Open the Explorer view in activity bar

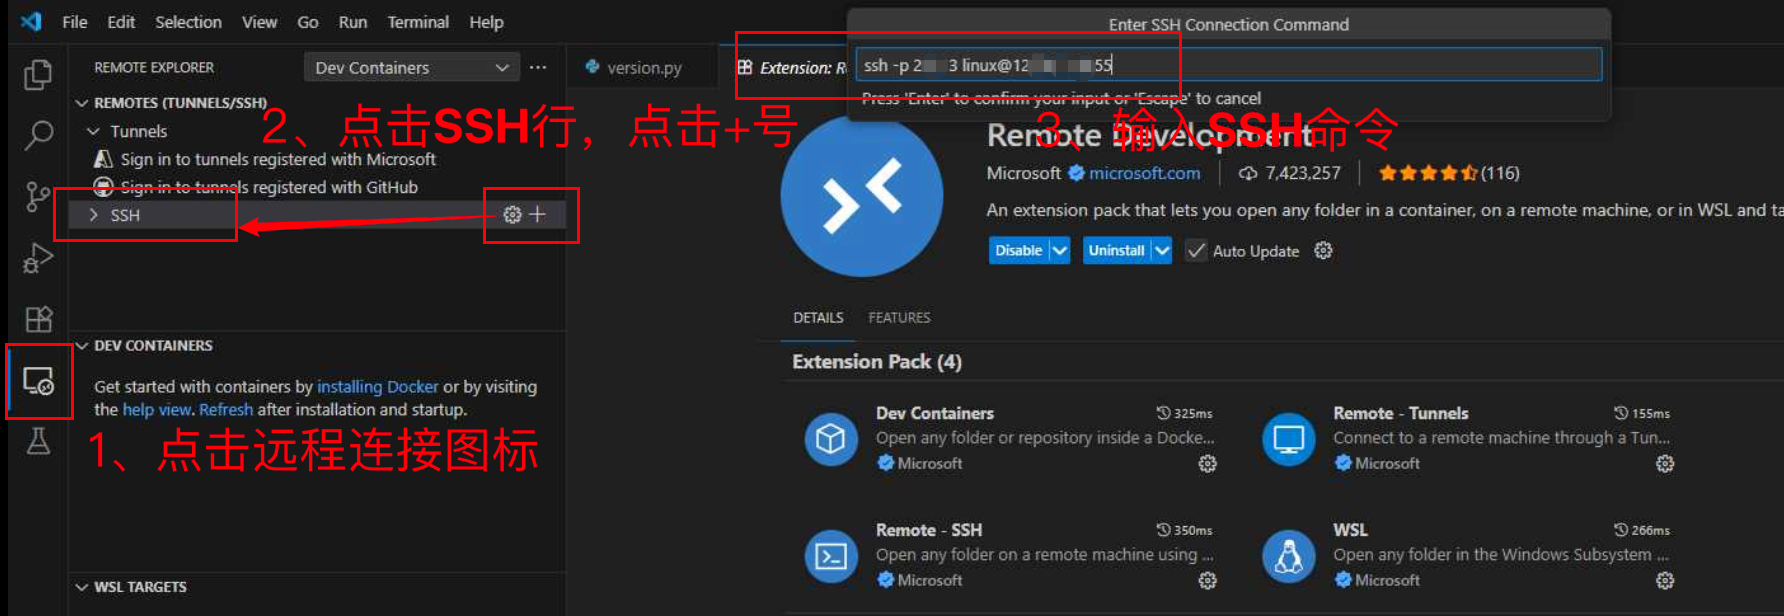38,75
